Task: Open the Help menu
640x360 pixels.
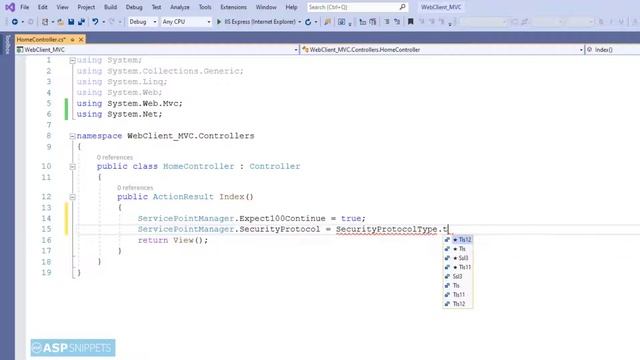Action: coord(291,7)
